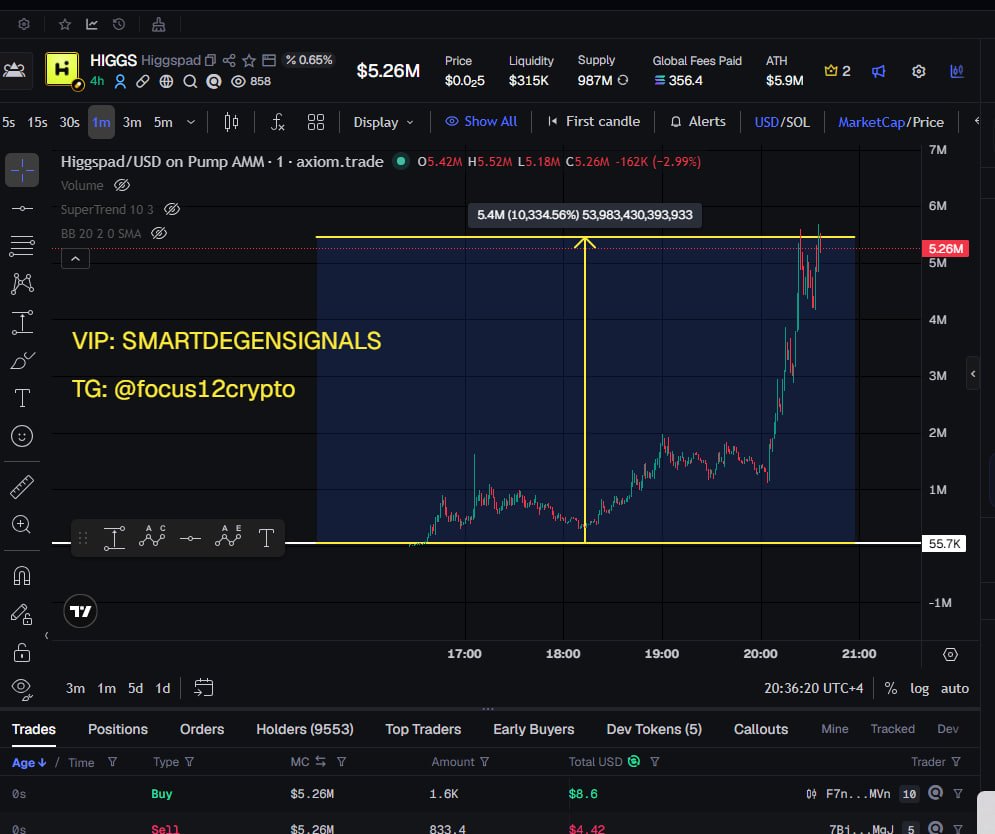Switch USD/SOL currency toggle
Screen dimensions: 995x834
pyautogui.click(x=782, y=122)
